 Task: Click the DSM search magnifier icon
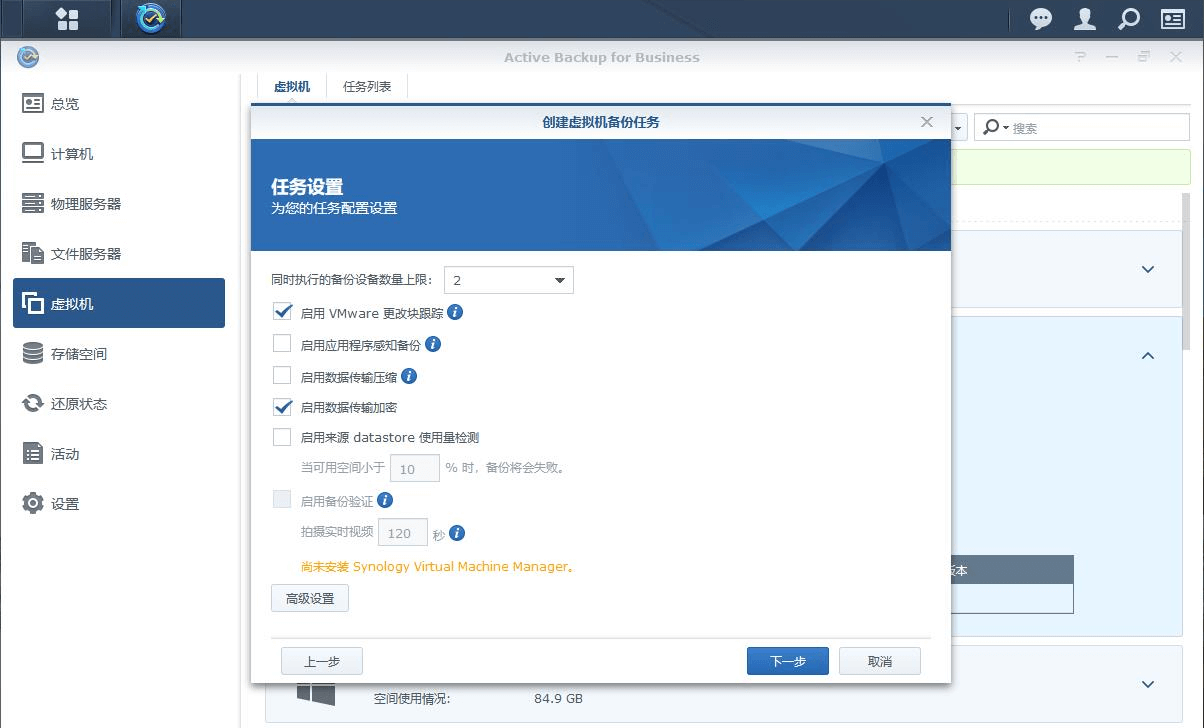coord(1128,19)
